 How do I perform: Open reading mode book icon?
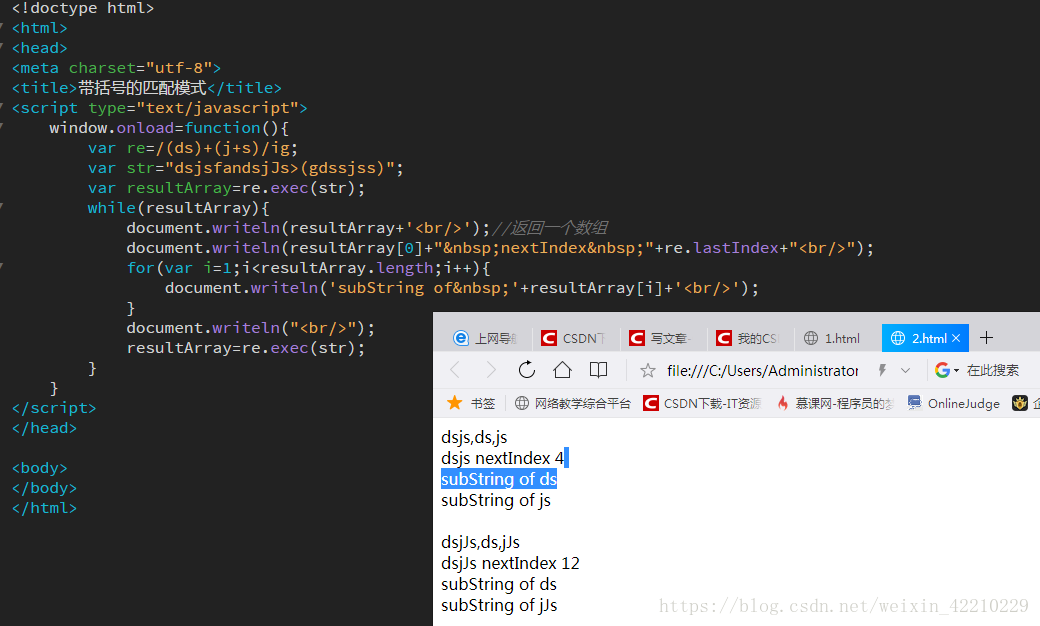598,369
